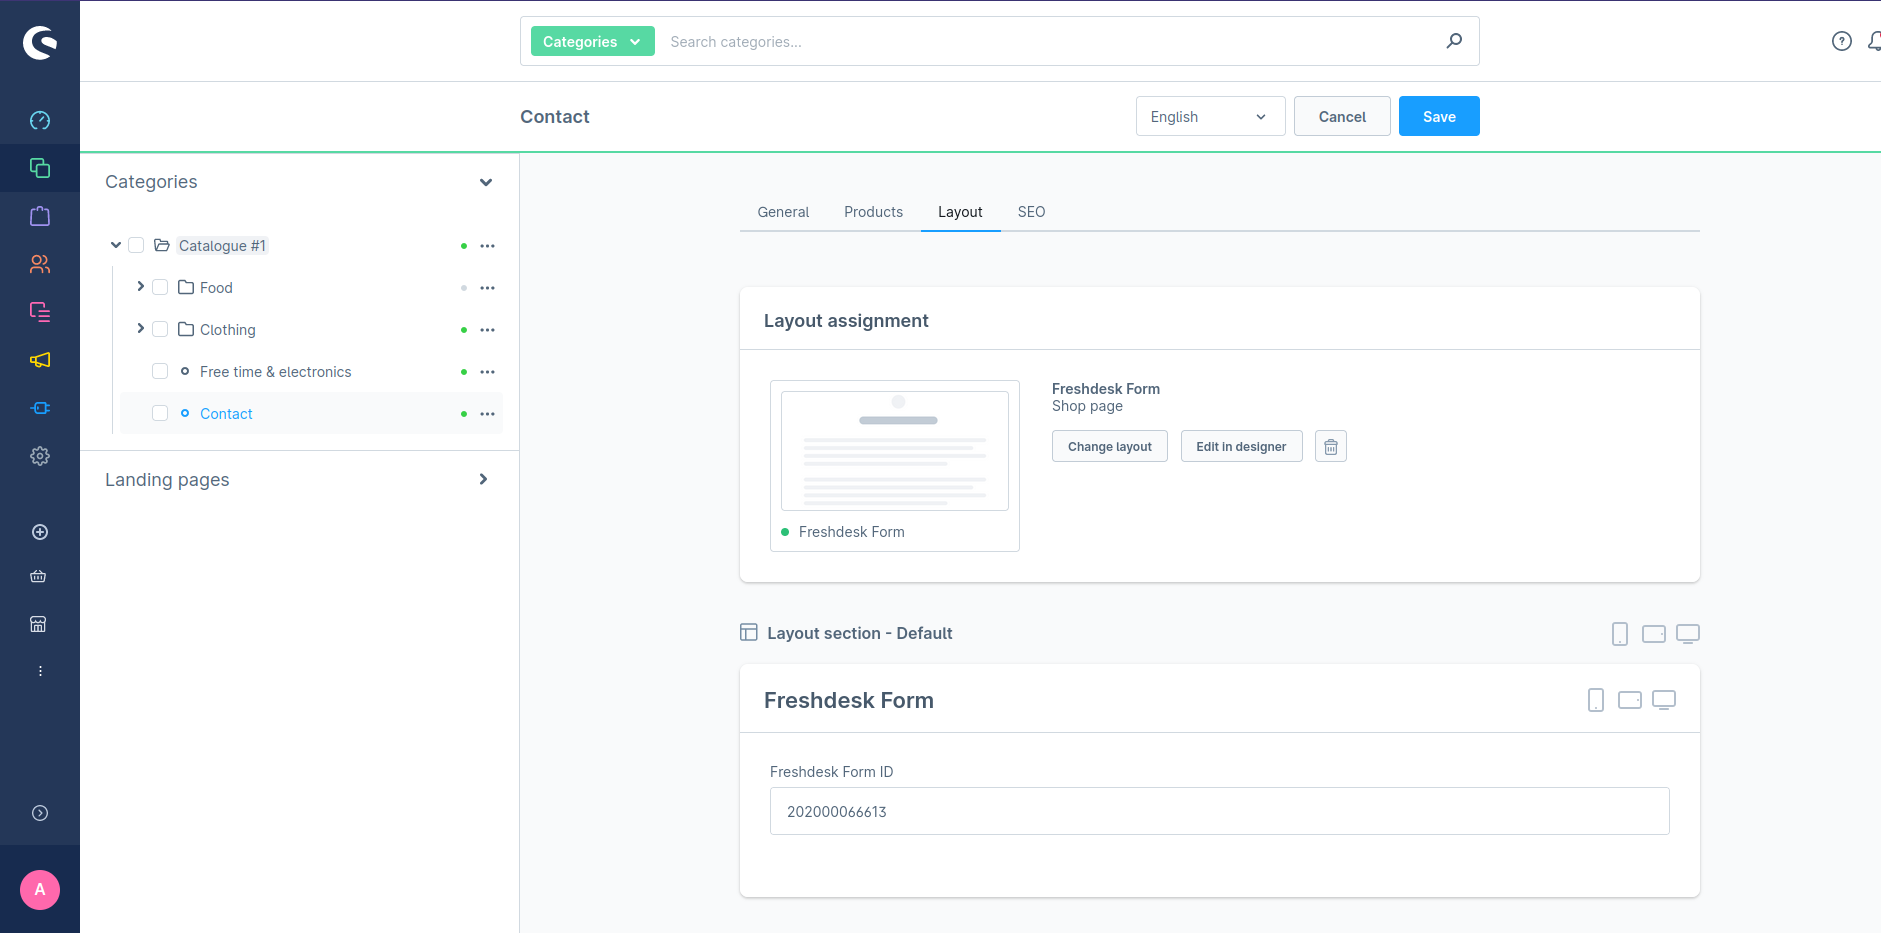The image size is (1881, 933).
Task: Open the Categories search scope dropdown
Action: (592, 41)
